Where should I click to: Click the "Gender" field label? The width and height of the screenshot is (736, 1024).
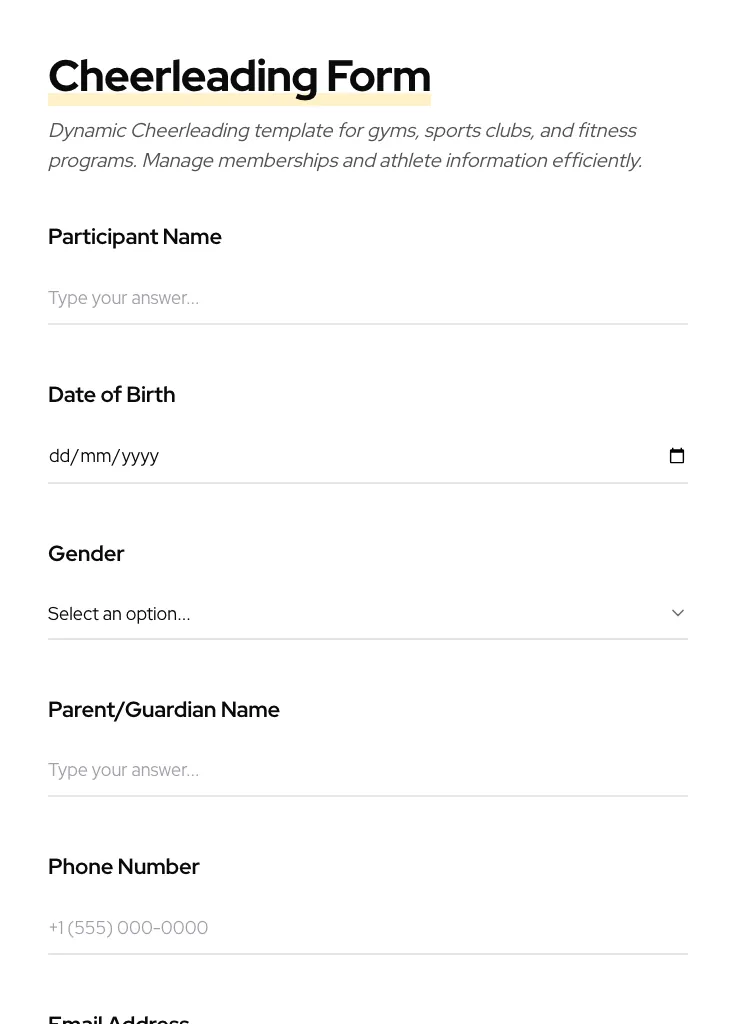[86, 554]
